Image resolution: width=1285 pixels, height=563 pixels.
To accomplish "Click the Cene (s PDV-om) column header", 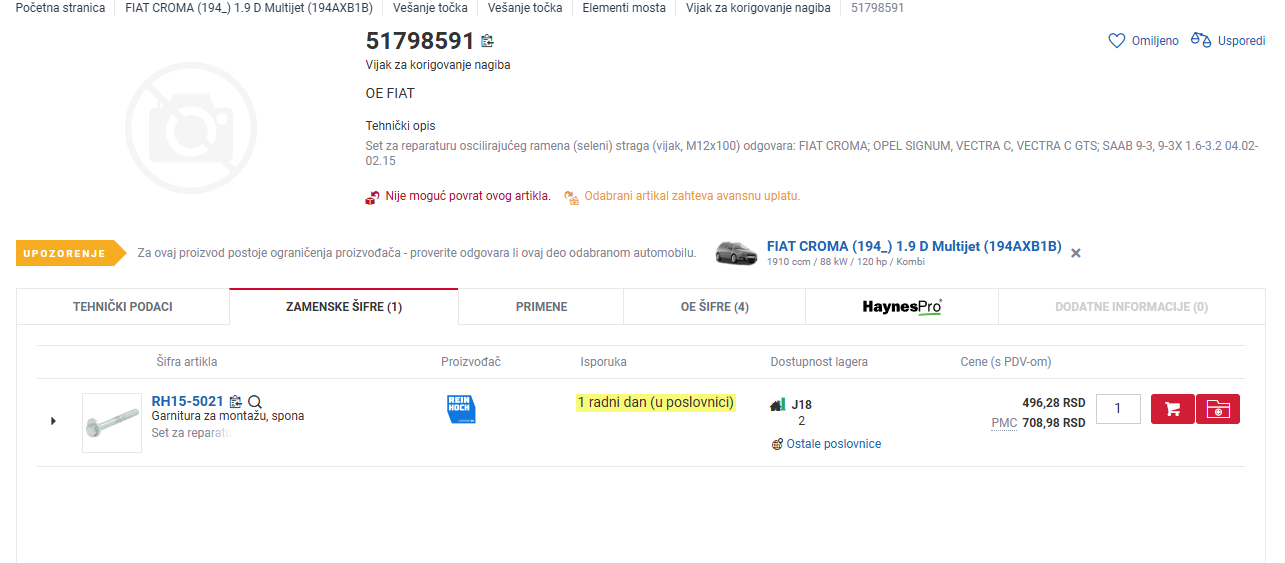I will (x=1006, y=362).
